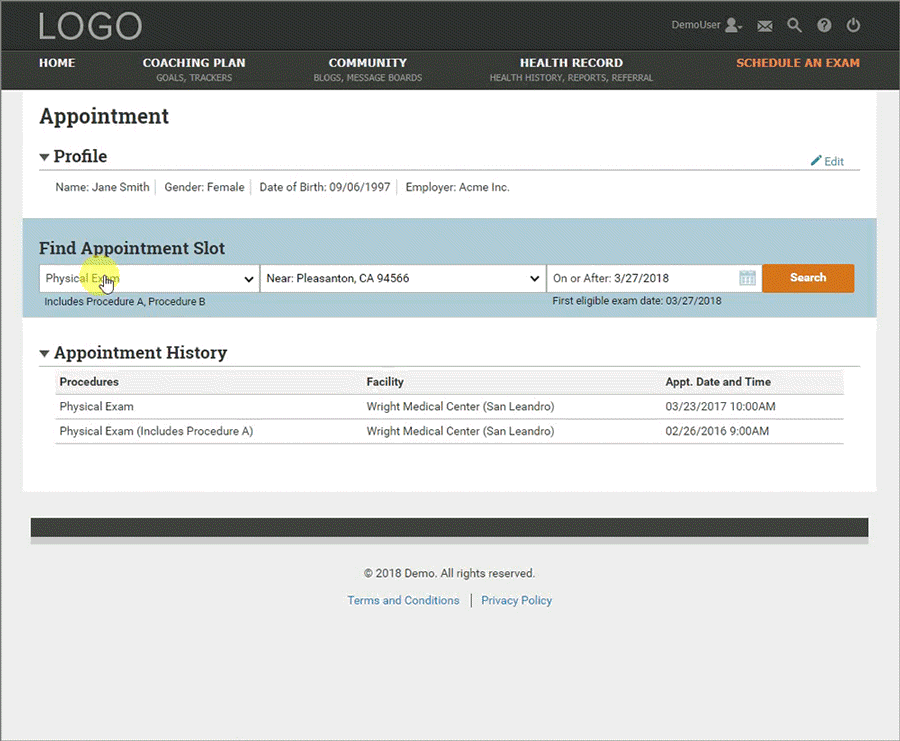Click the magnifier search icon in header

click(x=794, y=25)
